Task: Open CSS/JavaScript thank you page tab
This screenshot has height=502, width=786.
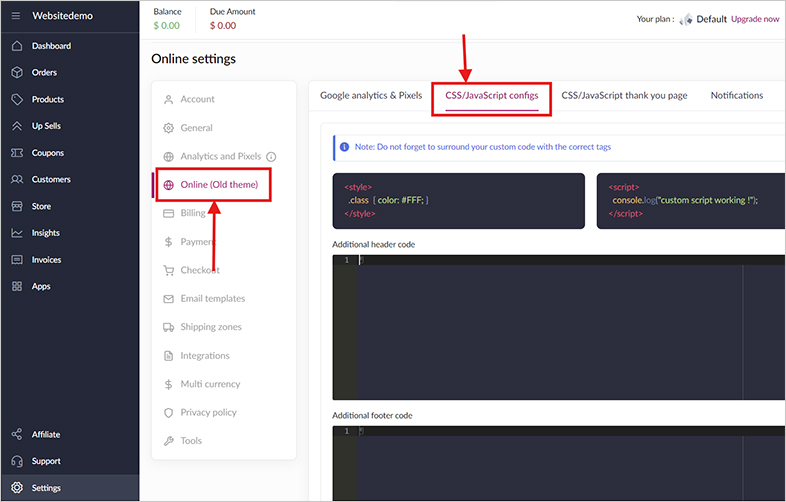Action: tap(624, 95)
